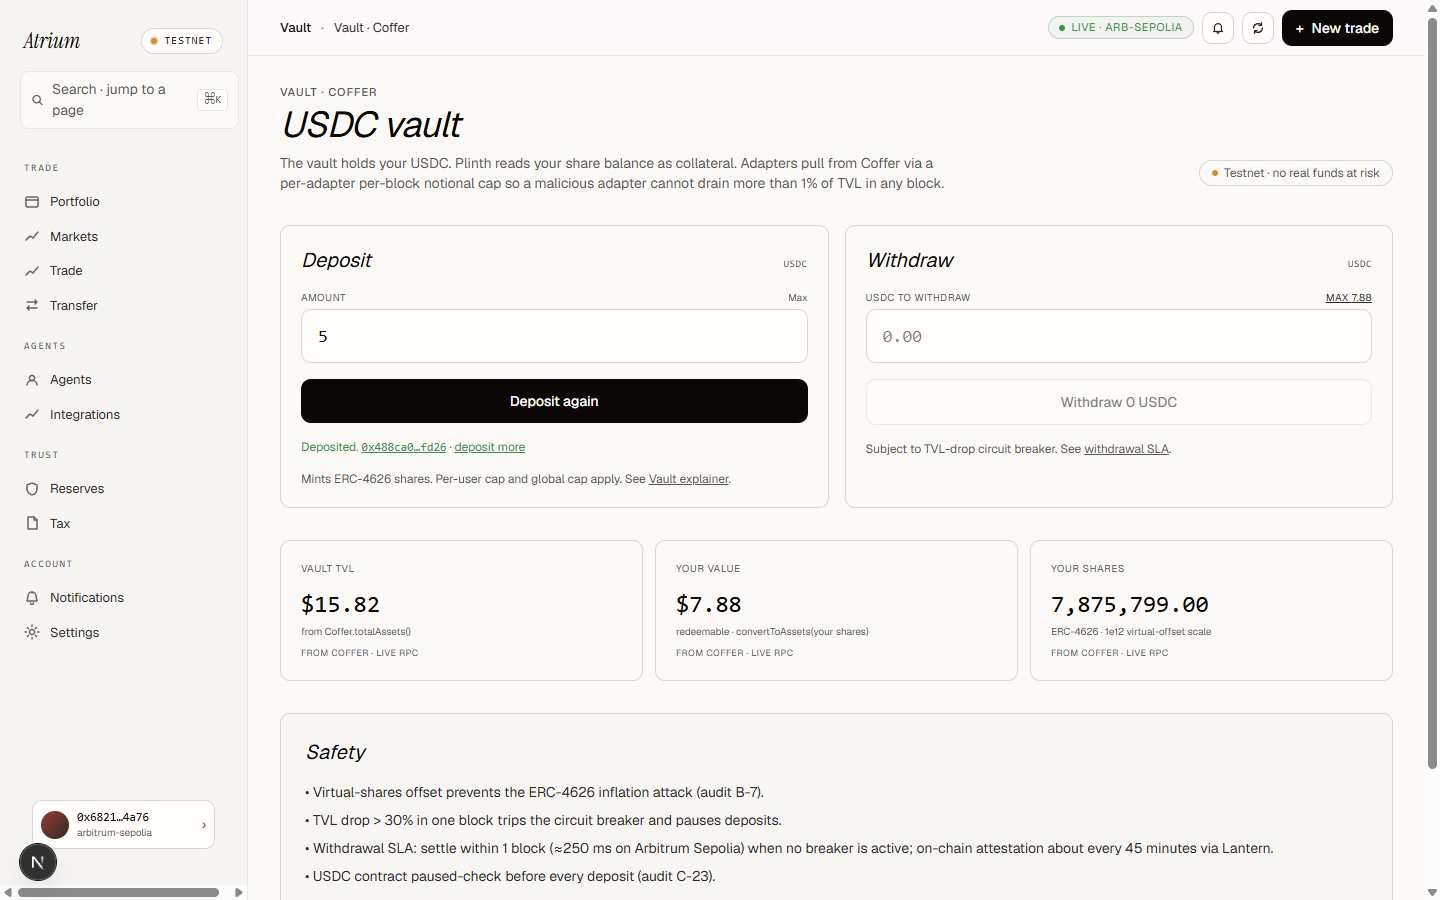Click the Markets chart icon
The width and height of the screenshot is (1440, 900).
pyautogui.click(x=32, y=237)
